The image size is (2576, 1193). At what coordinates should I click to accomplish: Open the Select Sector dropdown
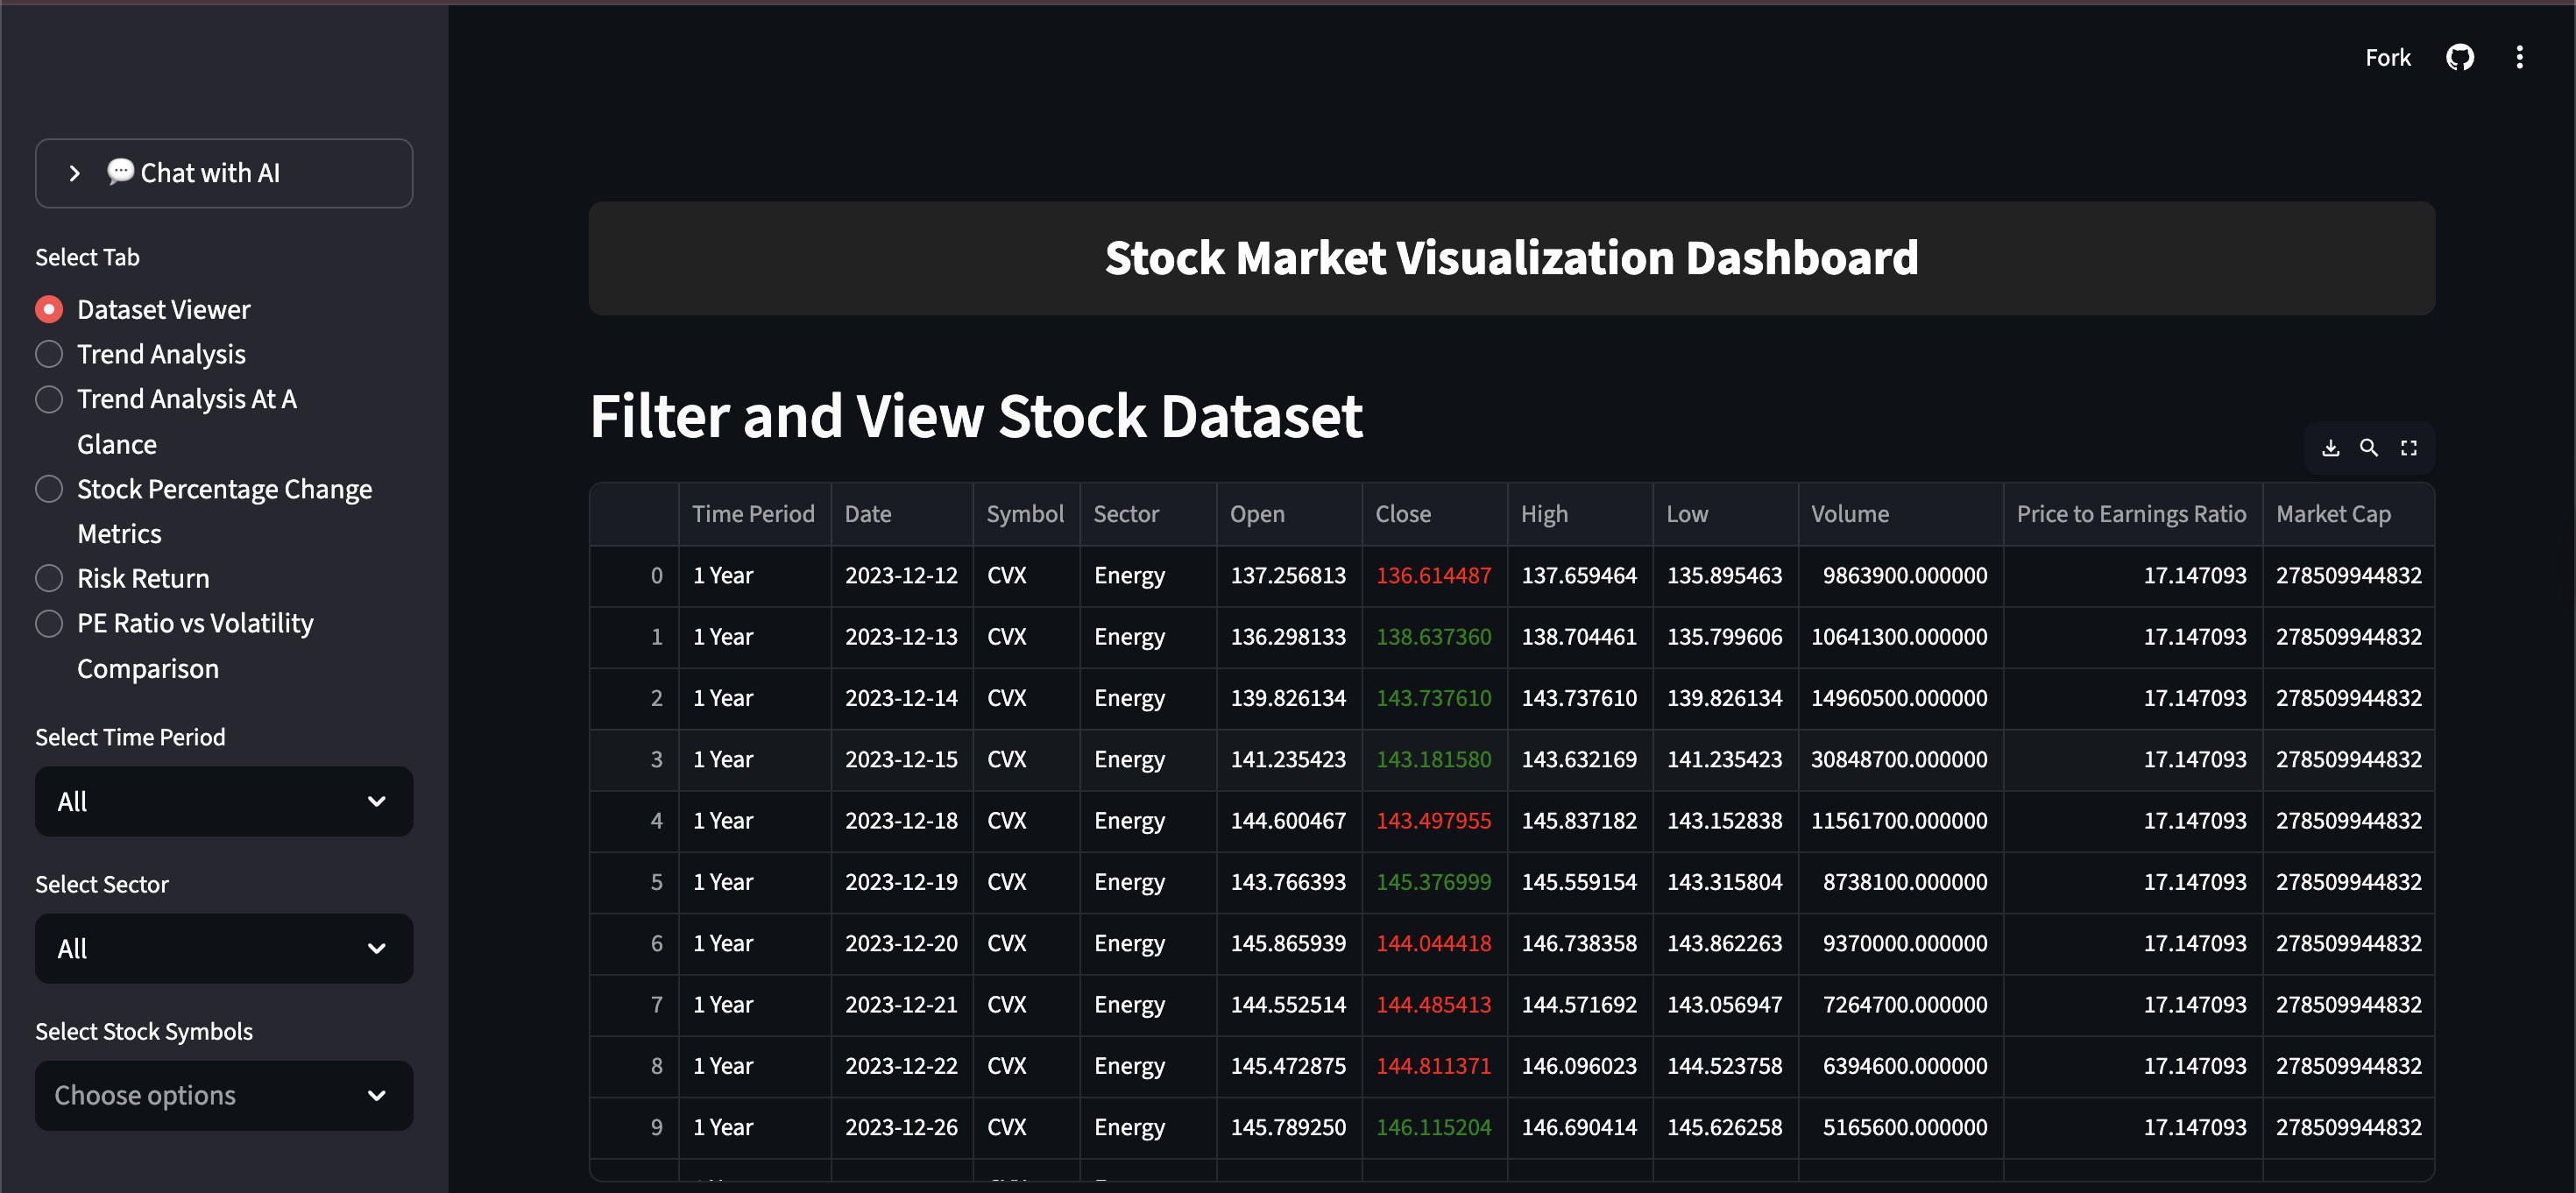(x=223, y=948)
